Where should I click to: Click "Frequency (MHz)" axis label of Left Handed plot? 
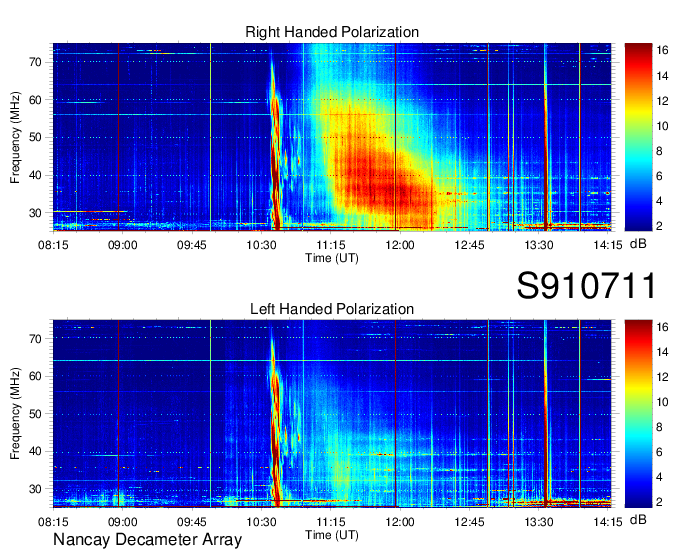(15, 414)
